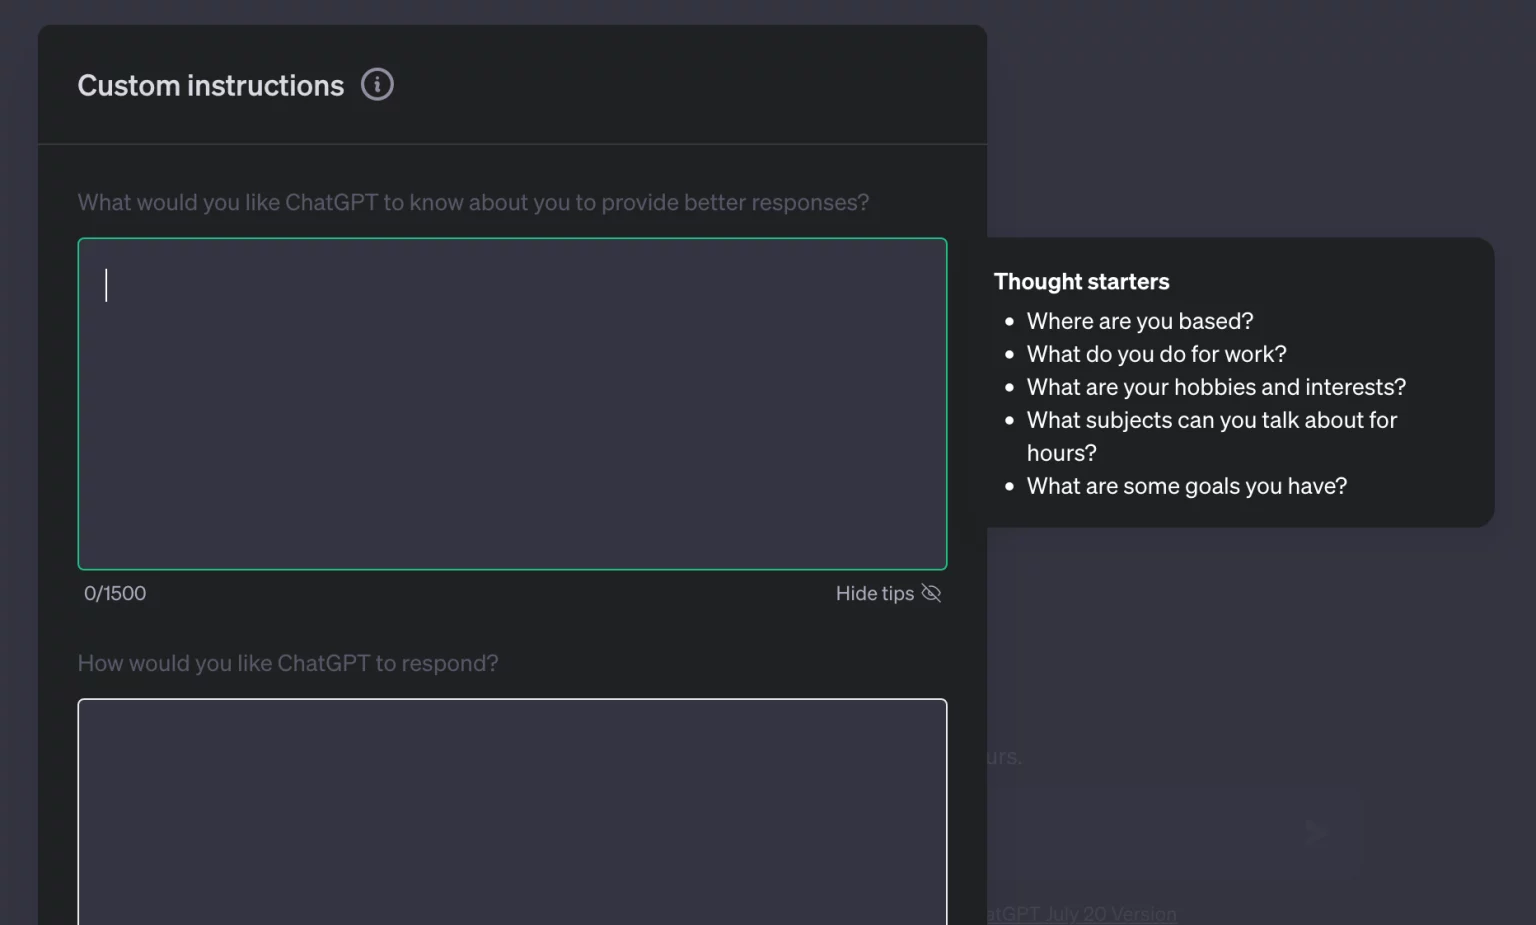Screen dimensions: 1536x925
Task: Click the dimmed chat message box behind the dialog
Action: (x=1174, y=833)
